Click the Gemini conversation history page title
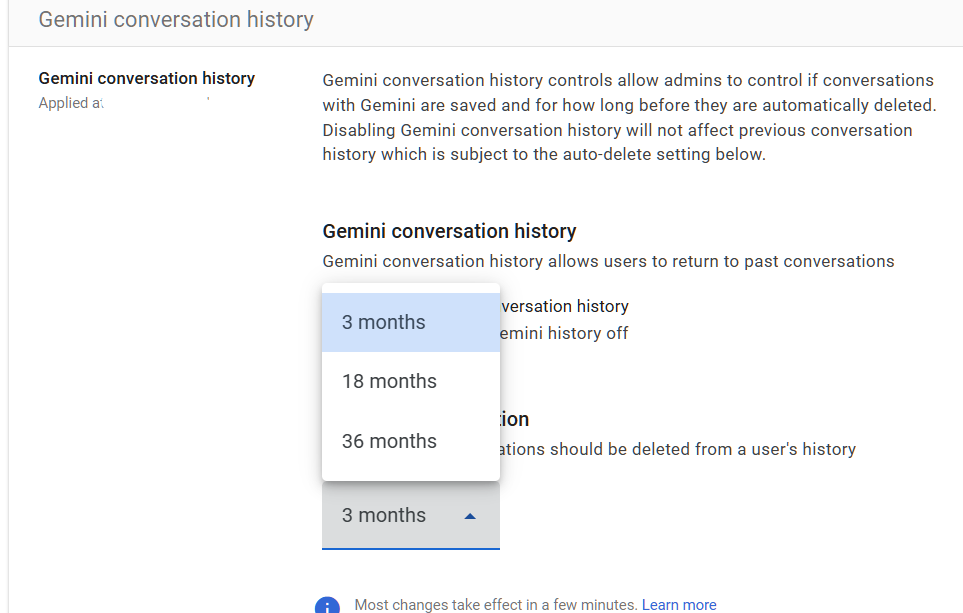 pyautogui.click(x=175, y=19)
